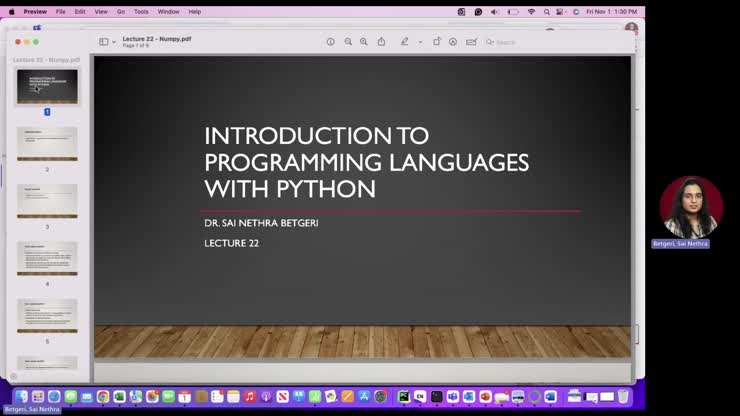Open the Inspector info icon in toolbar
740x416 pixels.
[330, 42]
